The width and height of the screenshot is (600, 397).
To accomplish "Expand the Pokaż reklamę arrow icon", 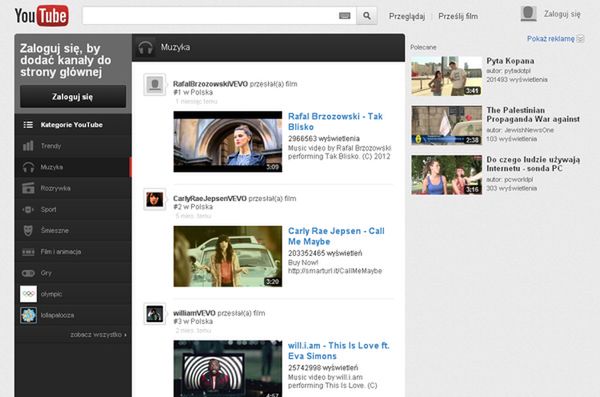I will [580, 39].
